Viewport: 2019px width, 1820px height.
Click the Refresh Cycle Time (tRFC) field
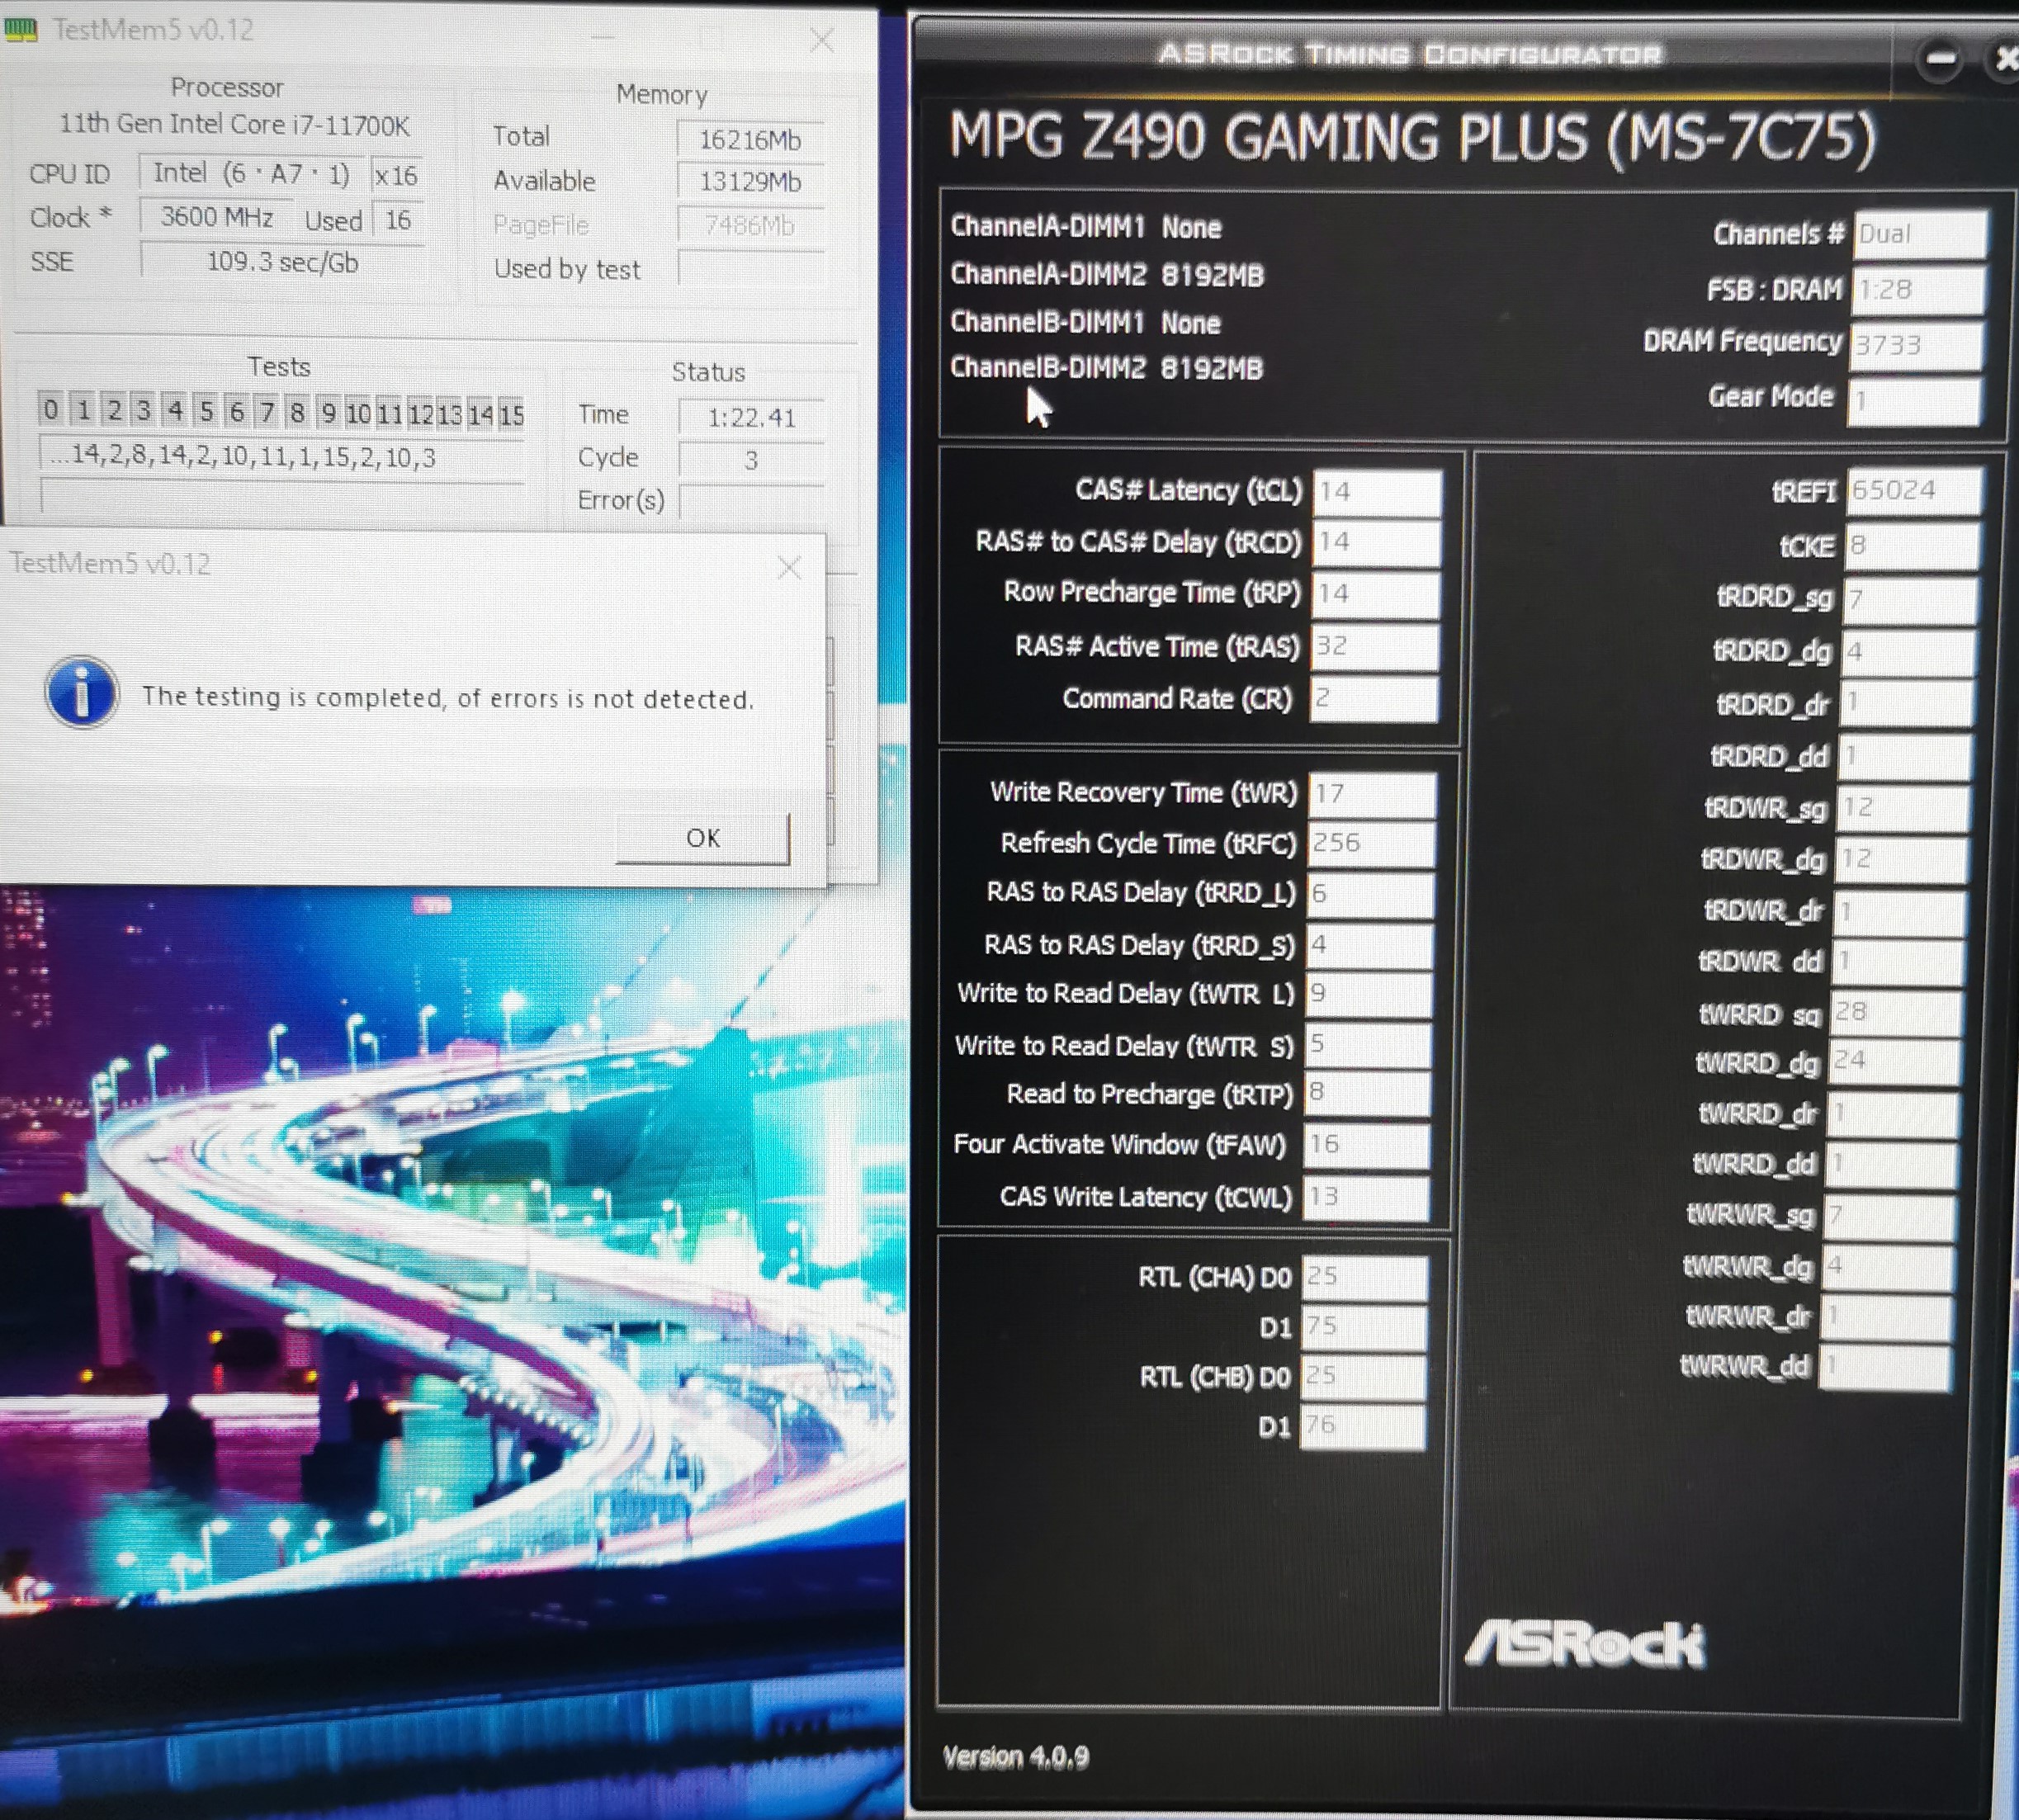click(x=1370, y=843)
